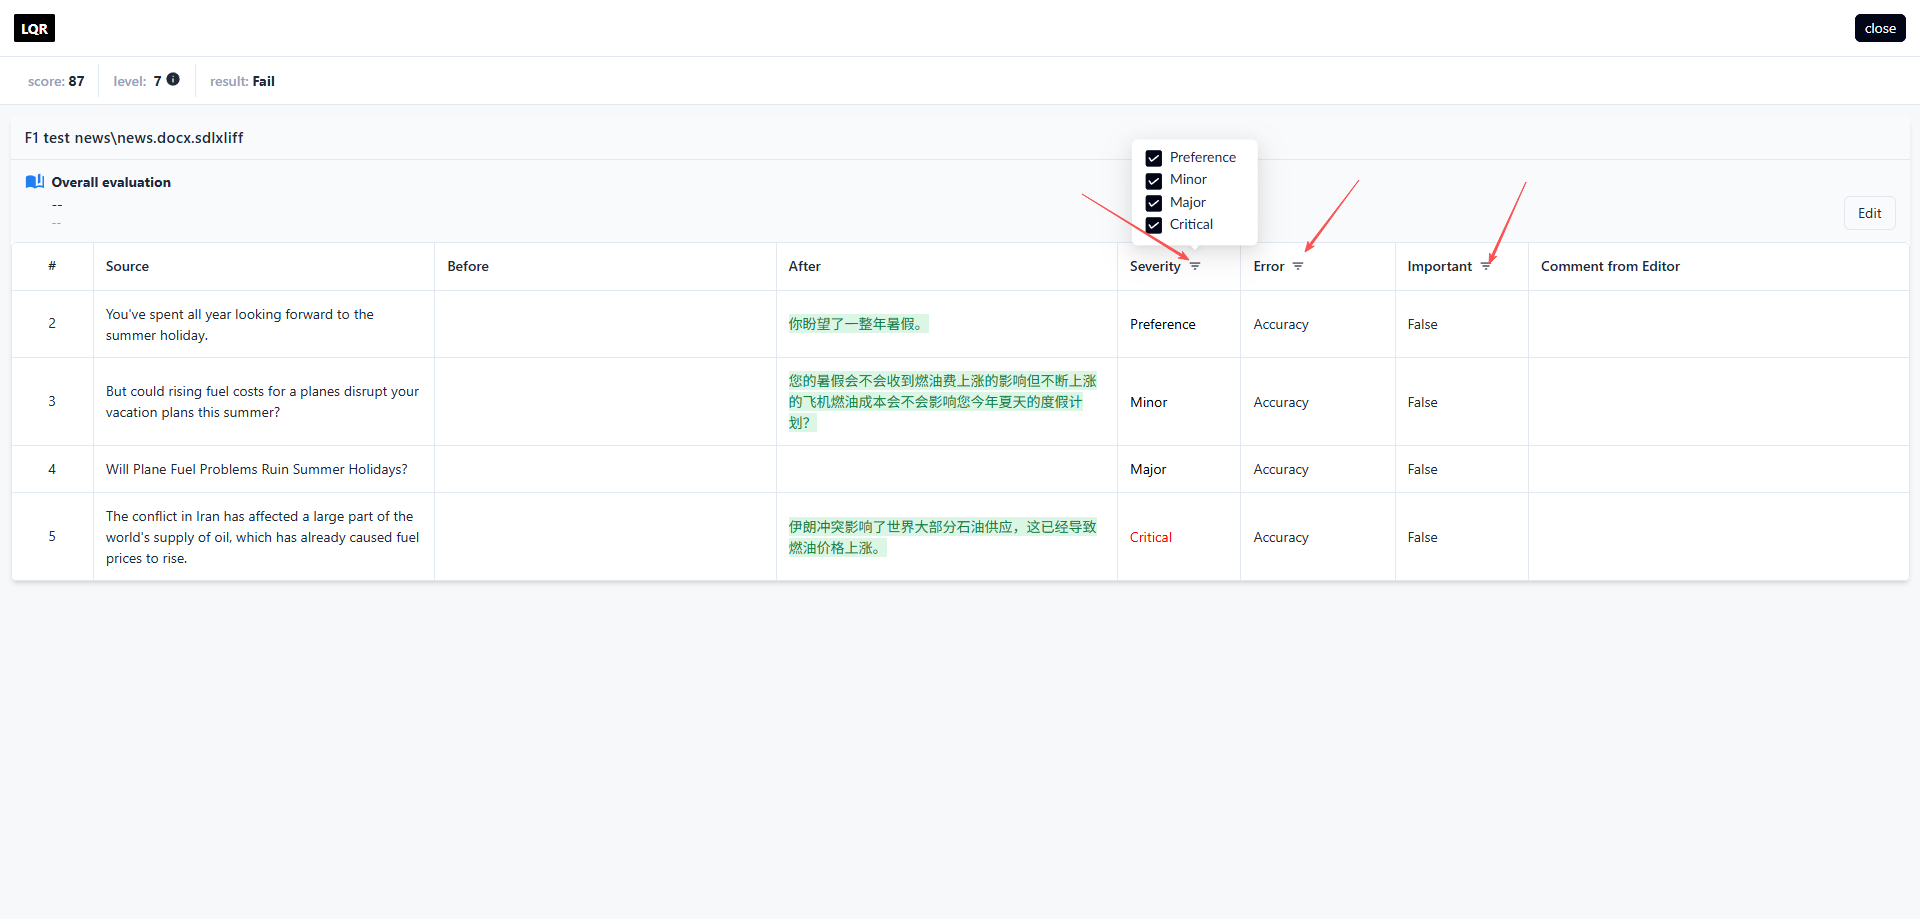Image resolution: width=1920 pixels, height=919 pixels.
Task: Click row number 4
Action: click(x=52, y=469)
